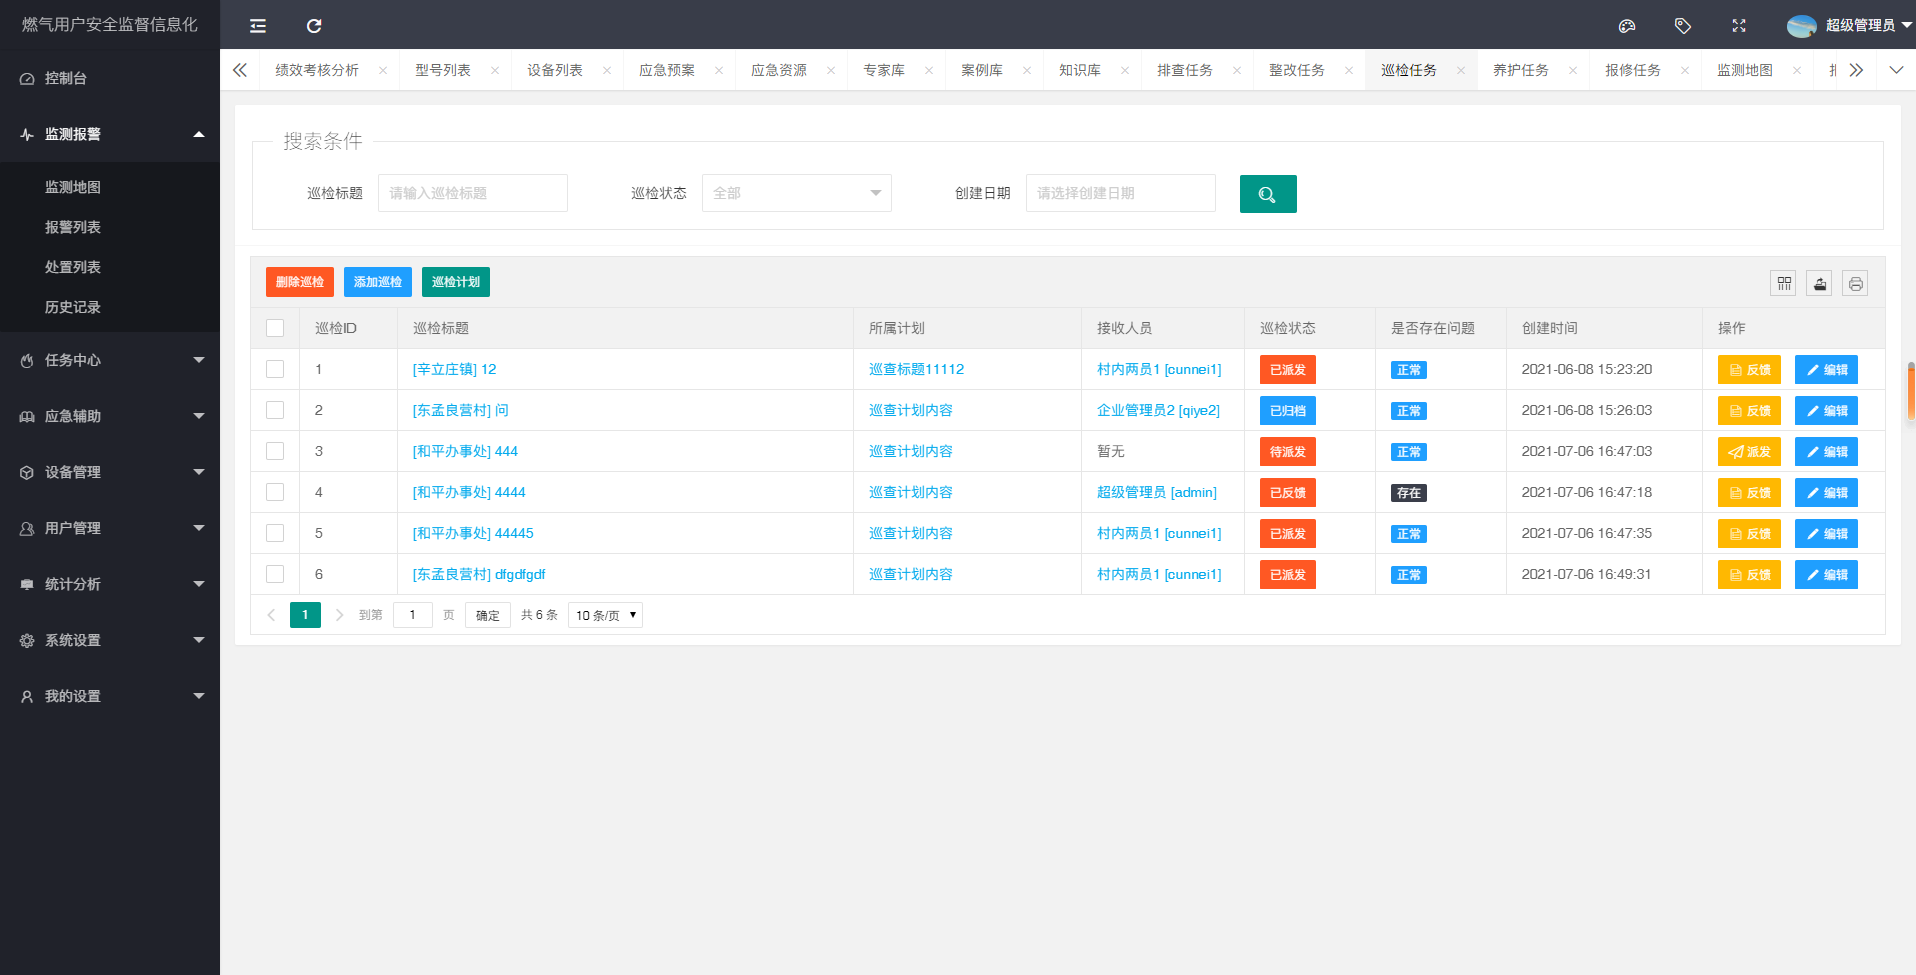Select the checkbox for row ID 4
Screen dimensions: 1916x975
click(275, 492)
